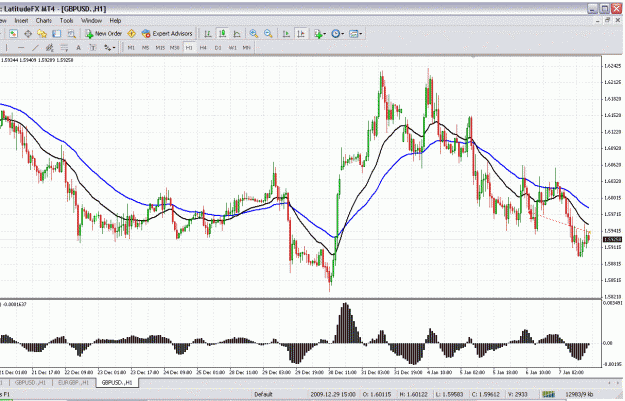This screenshot has width=625, height=401.
Task: Toggle chart shift from right edge
Action: [301, 34]
